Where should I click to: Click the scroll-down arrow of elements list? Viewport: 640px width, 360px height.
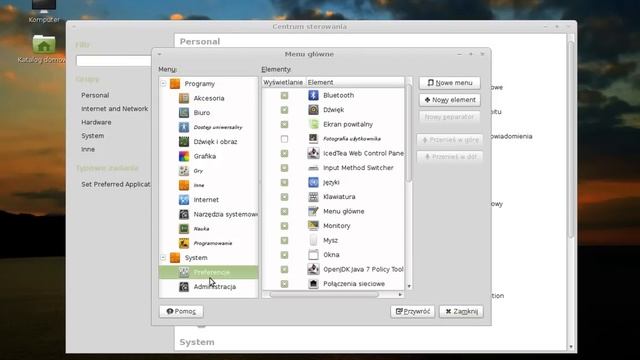[x=409, y=287]
